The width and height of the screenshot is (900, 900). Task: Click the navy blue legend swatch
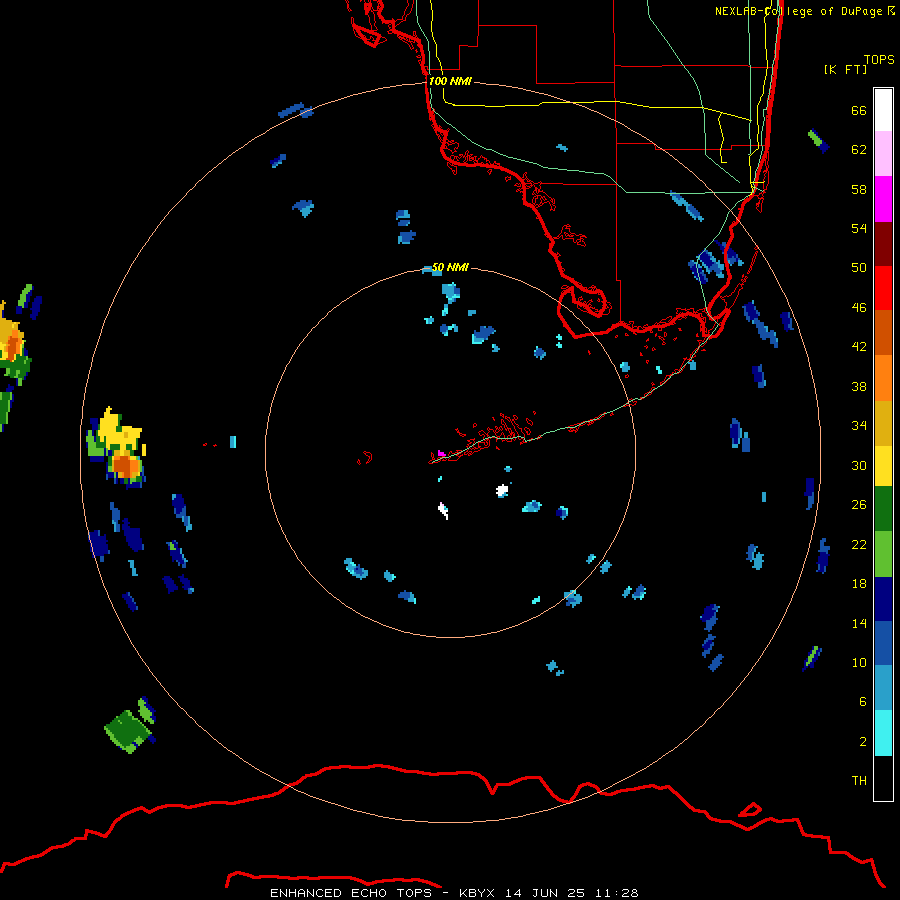click(883, 599)
